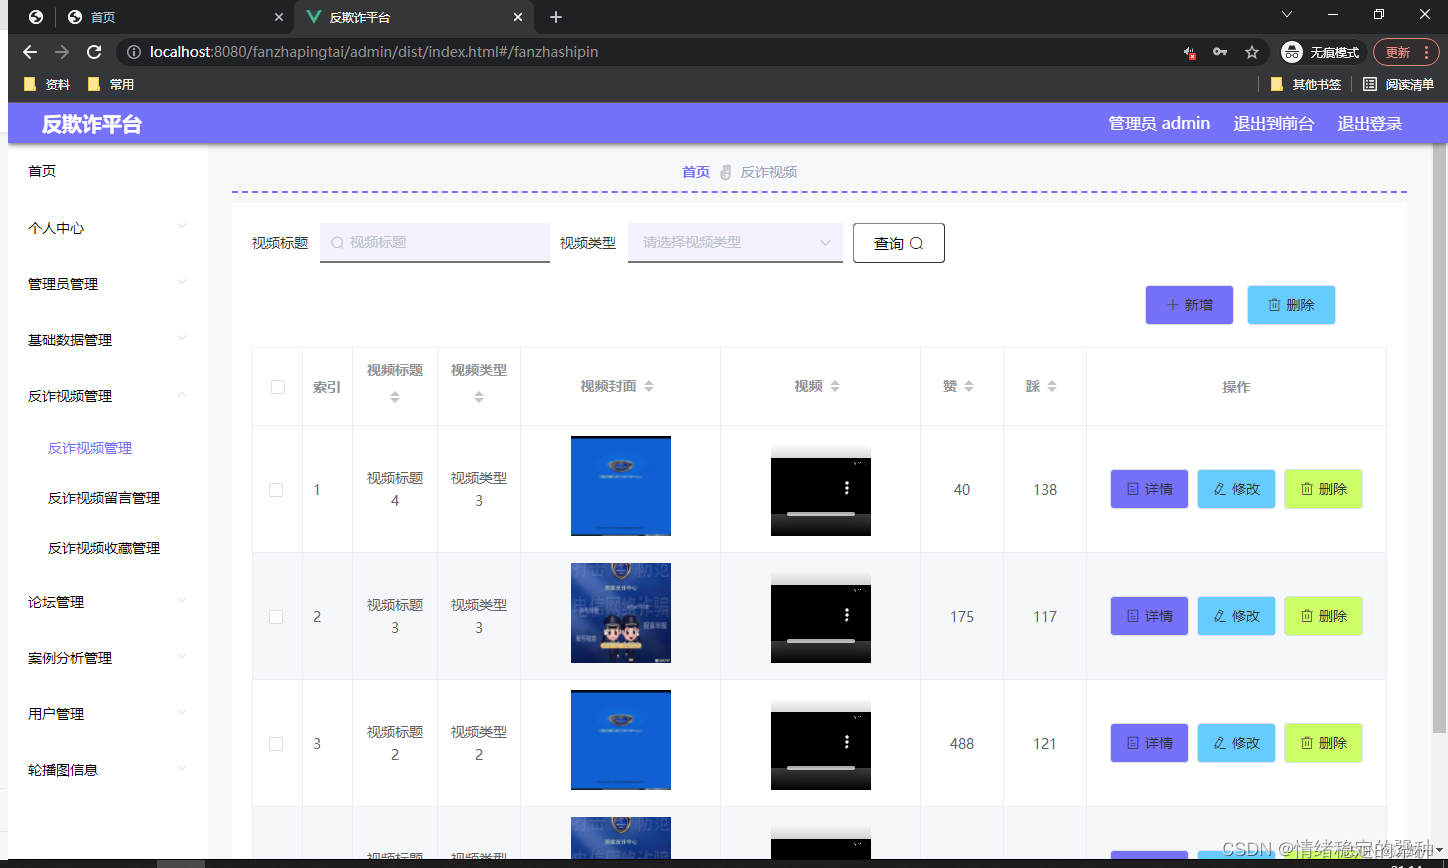Seek using row 2 video progress bar
Viewport: 1448px width, 868px height.
click(x=821, y=640)
